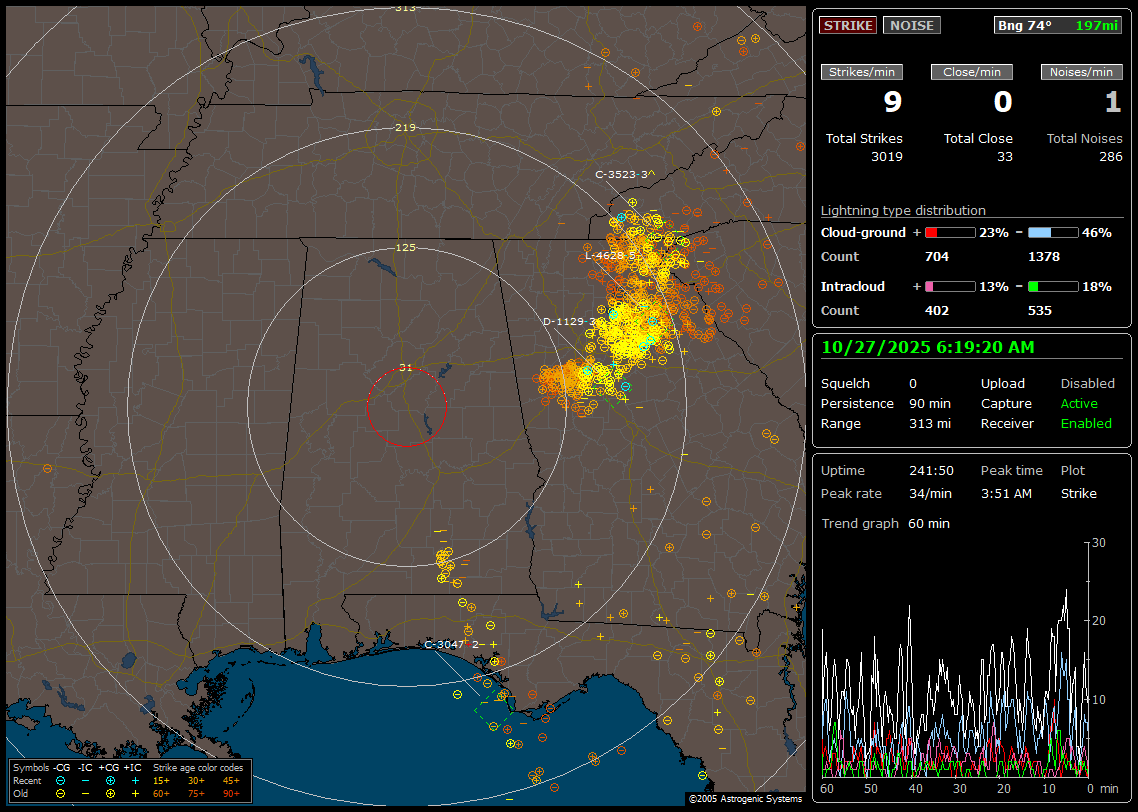1138x812 pixels.
Task: Click the NOISE indicator button
Action: 911,25
